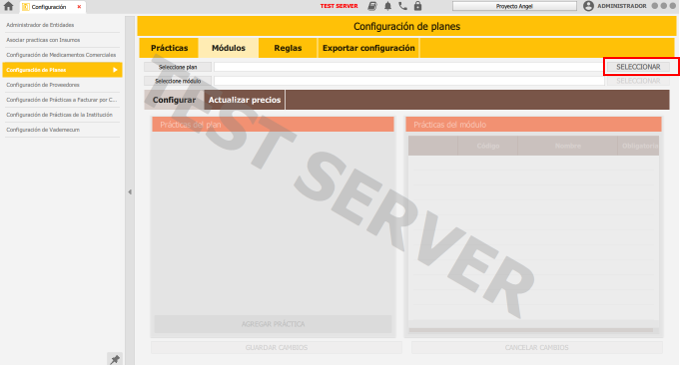Switch to the Reglas tab
The height and width of the screenshot is (365, 681).
[288, 48]
